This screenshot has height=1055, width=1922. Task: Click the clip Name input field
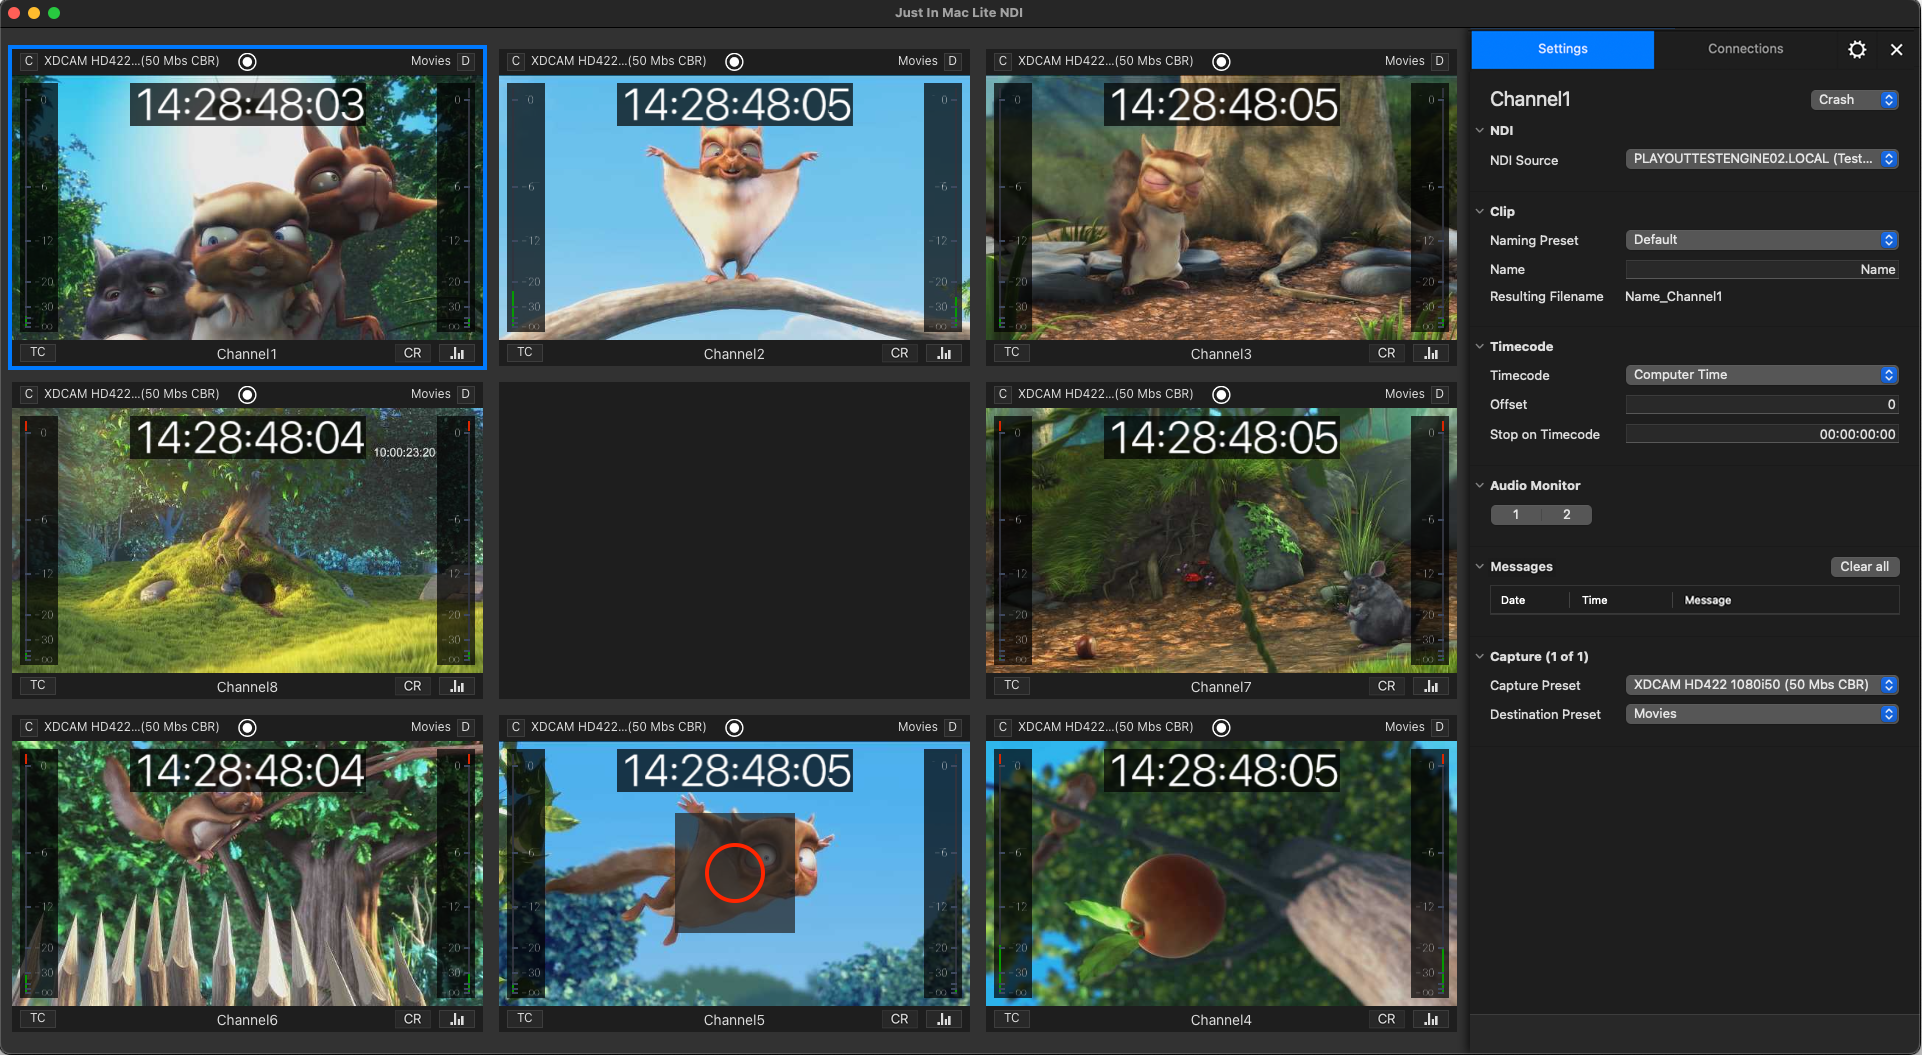(1762, 270)
